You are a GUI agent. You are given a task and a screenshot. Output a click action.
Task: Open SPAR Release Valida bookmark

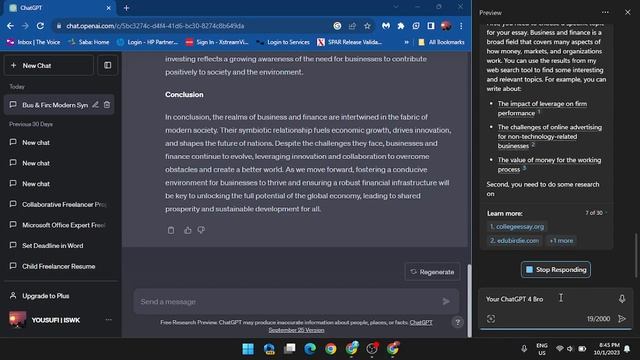350,42
